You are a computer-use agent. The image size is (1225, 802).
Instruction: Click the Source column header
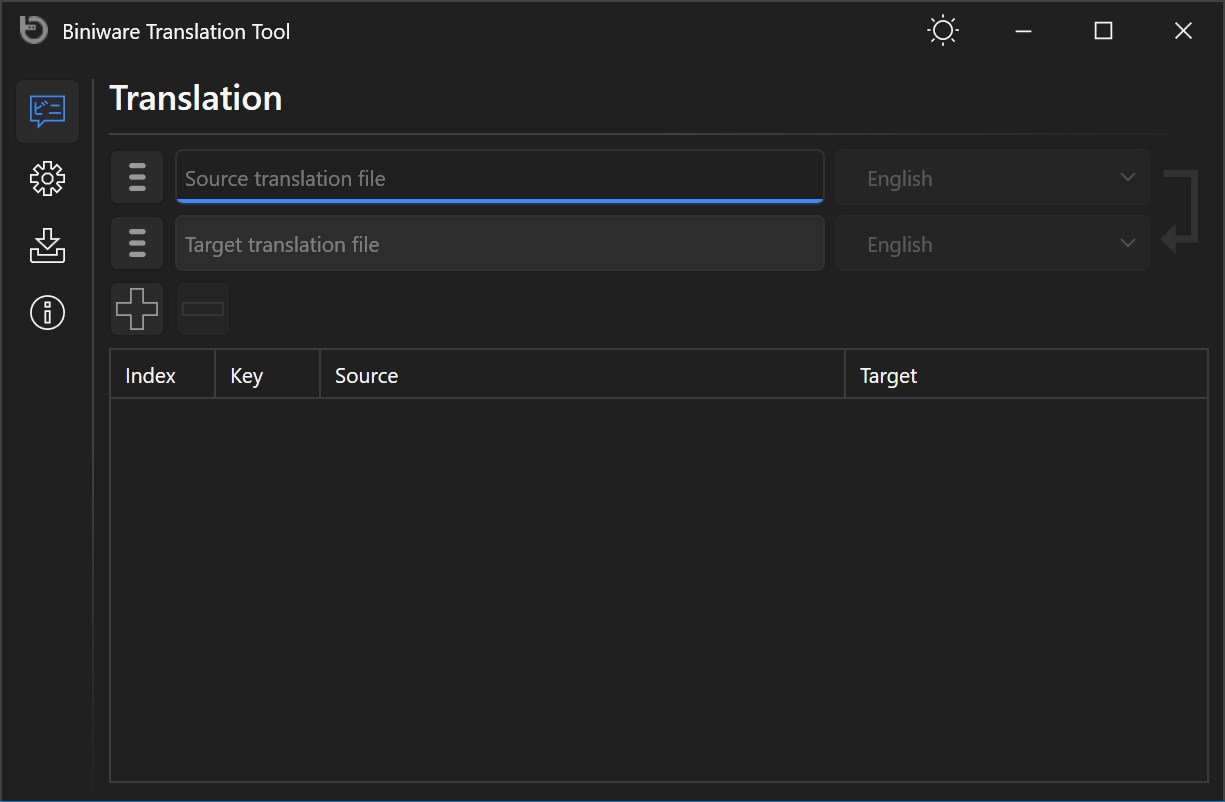tap(582, 375)
